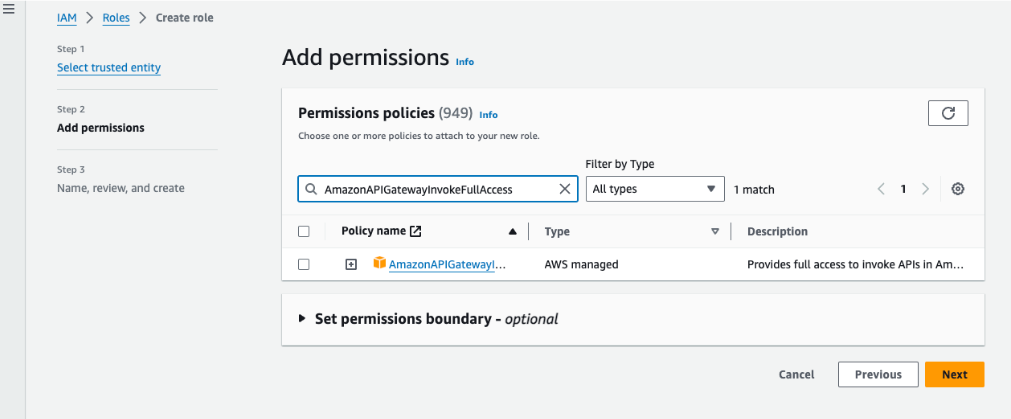
Task: Check the AmazonAPIGatewayInvokeFullAccess policy checkbox
Action: click(x=304, y=265)
